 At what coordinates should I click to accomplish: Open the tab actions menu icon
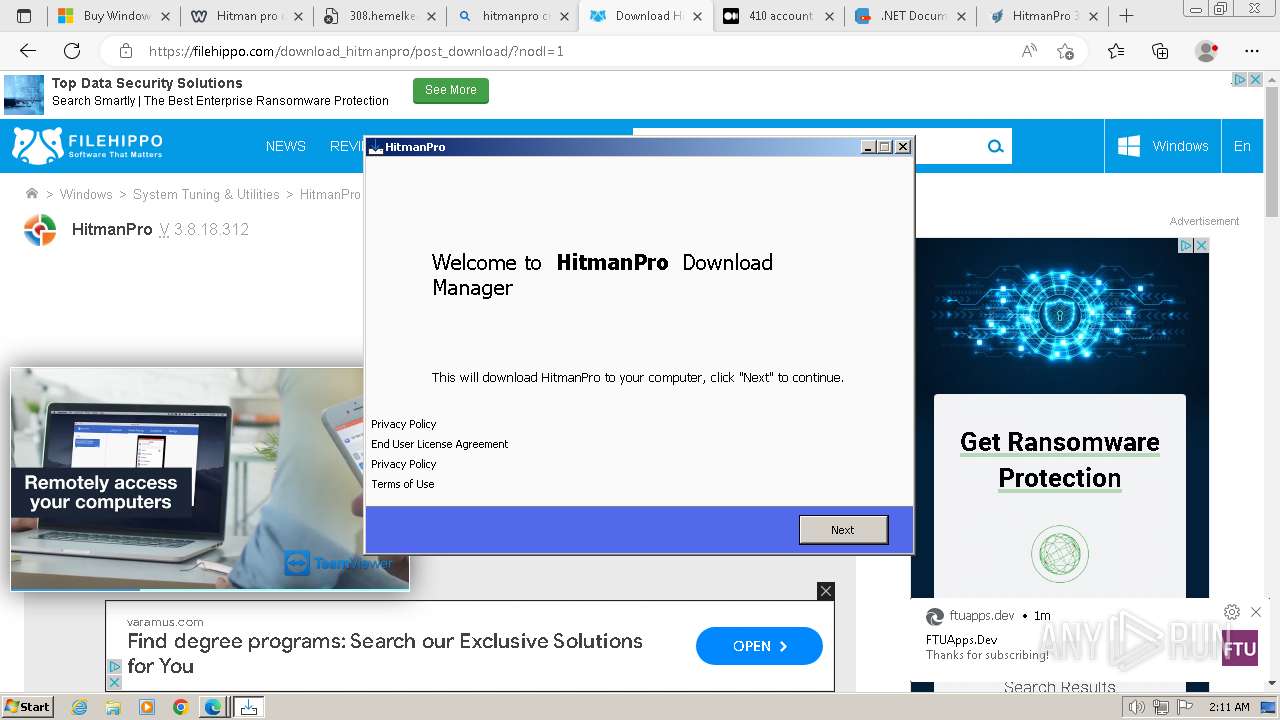24,16
